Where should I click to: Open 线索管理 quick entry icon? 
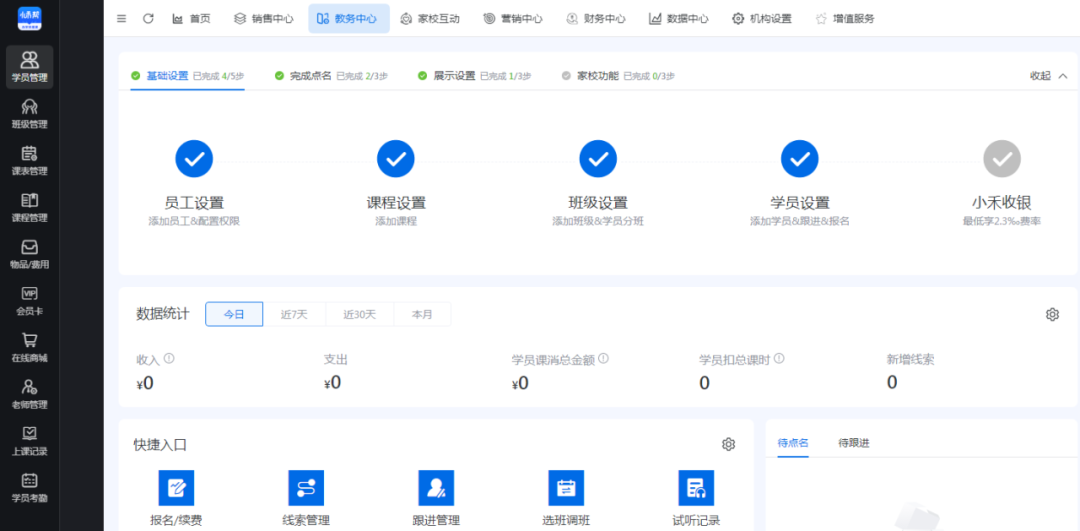(306, 488)
